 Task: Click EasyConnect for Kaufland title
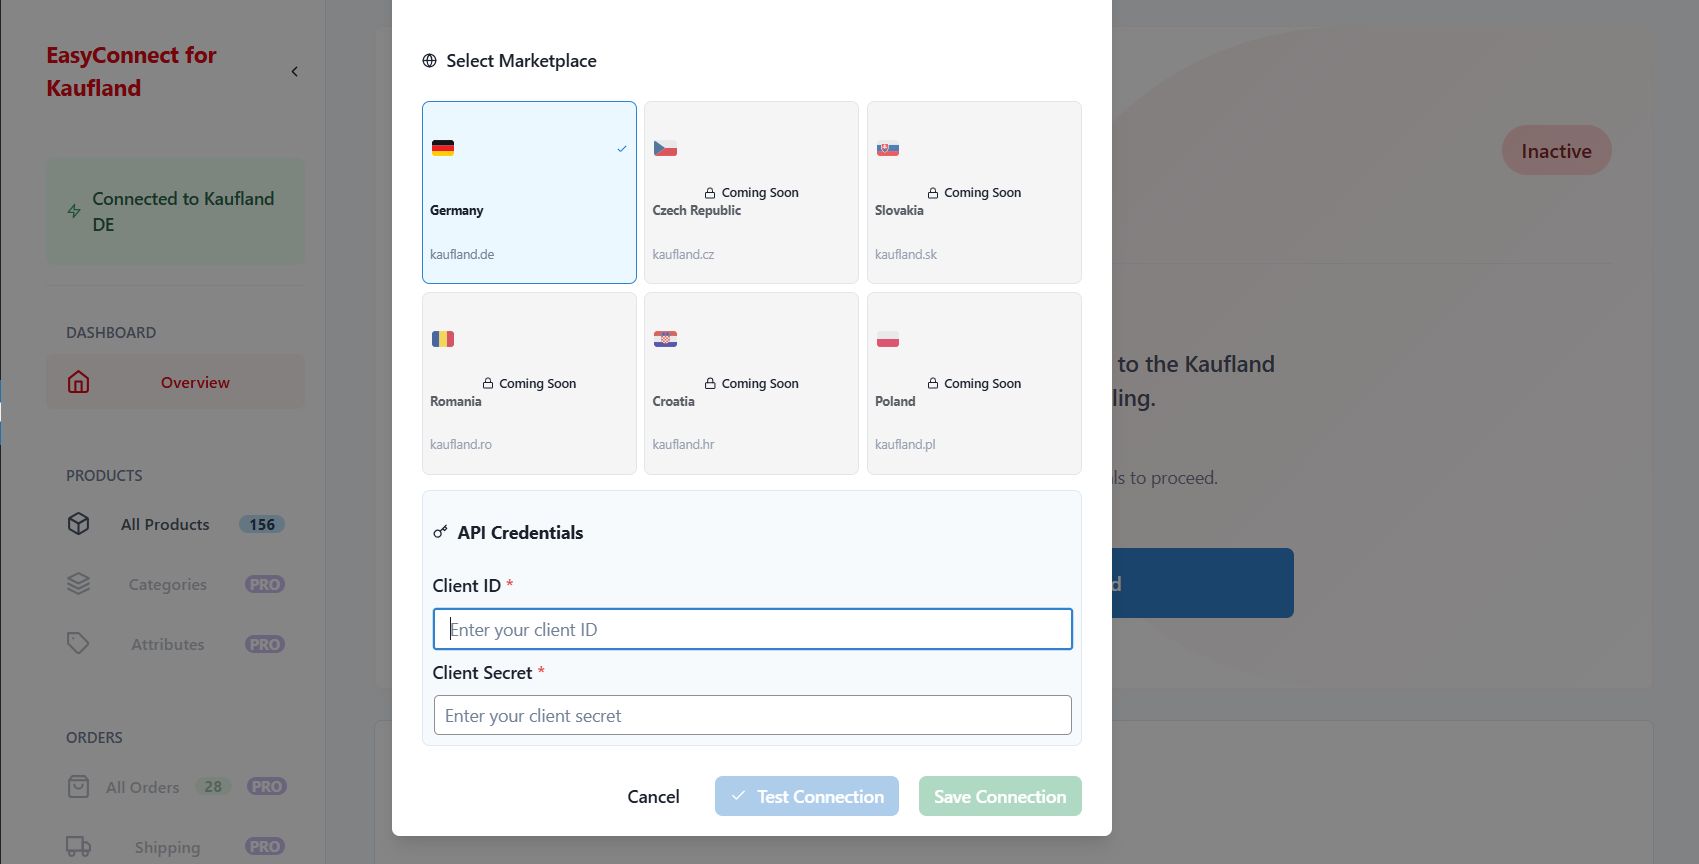click(x=131, y=72)
